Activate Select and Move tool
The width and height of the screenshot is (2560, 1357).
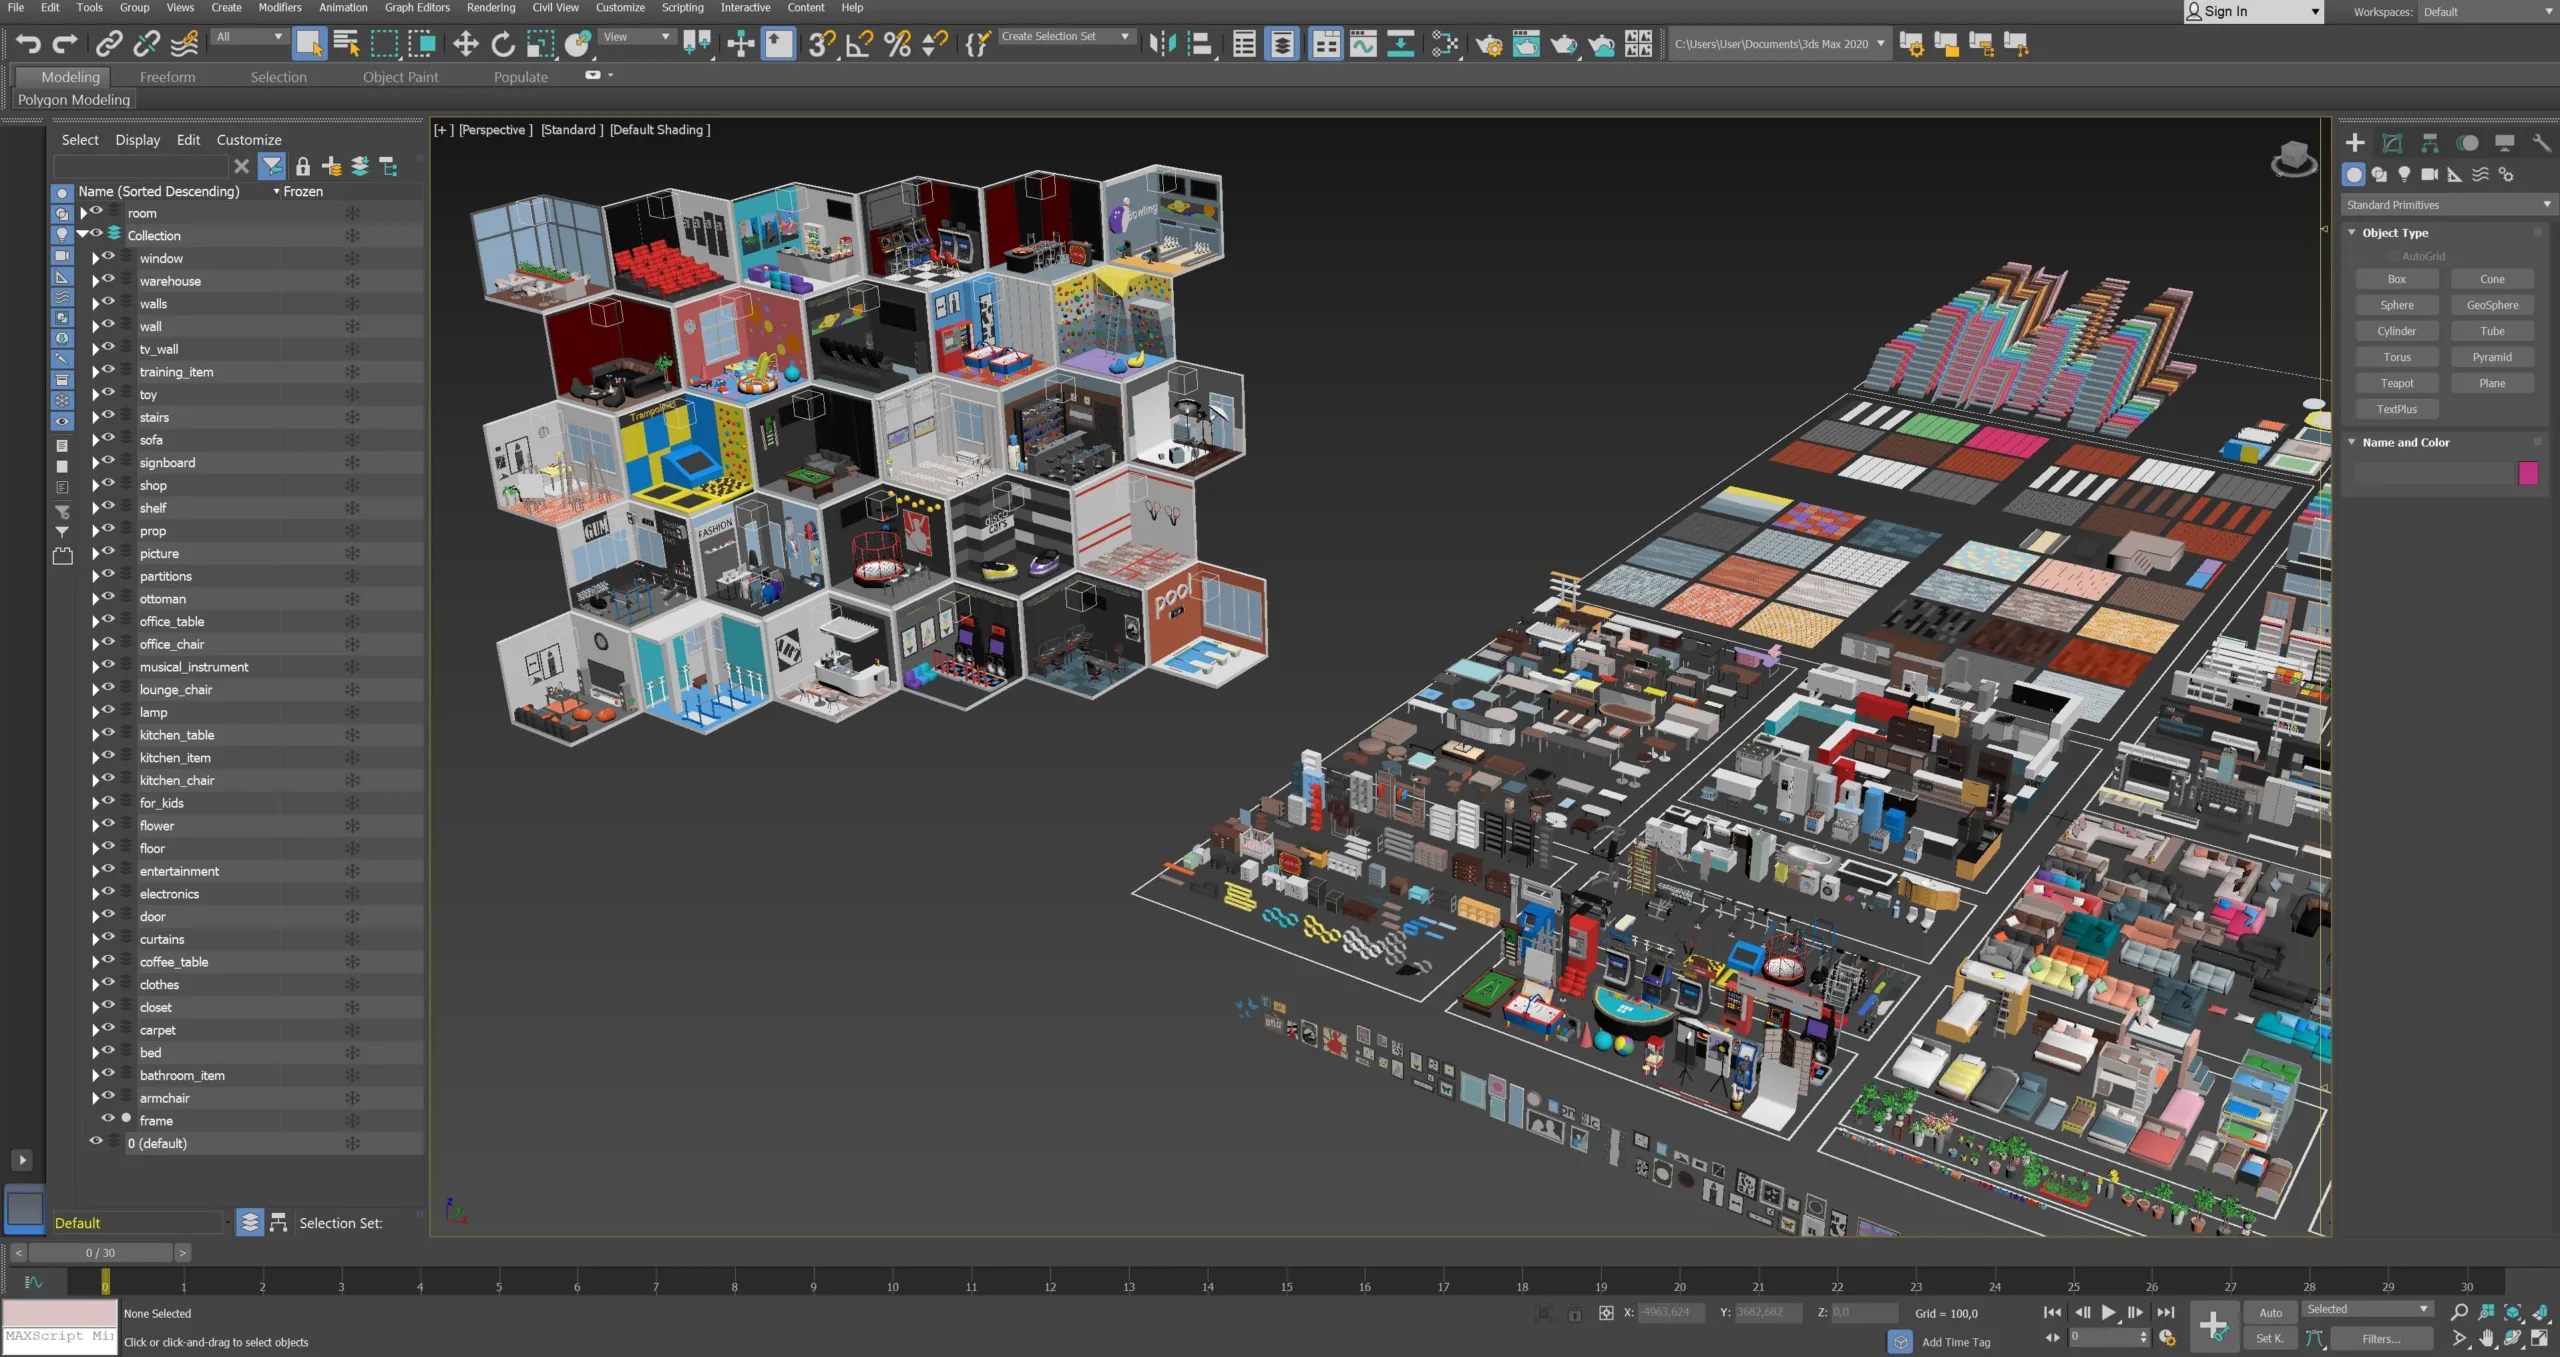coord(465,43)
